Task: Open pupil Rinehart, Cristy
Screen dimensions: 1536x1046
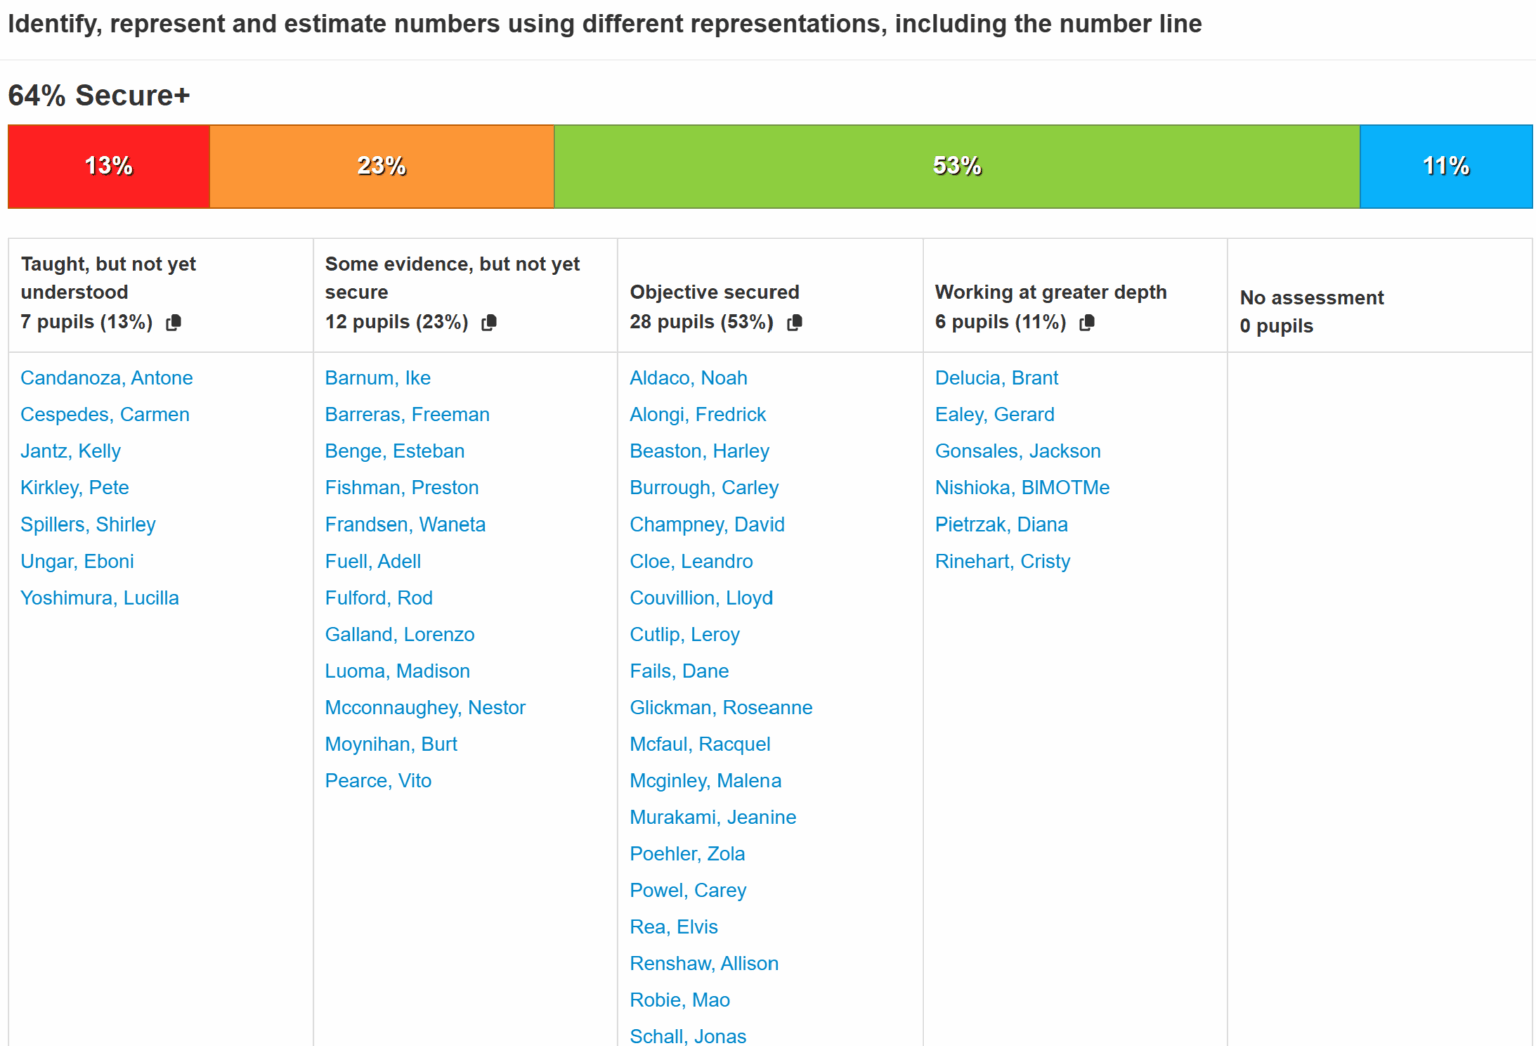Action: point(1002,561)
